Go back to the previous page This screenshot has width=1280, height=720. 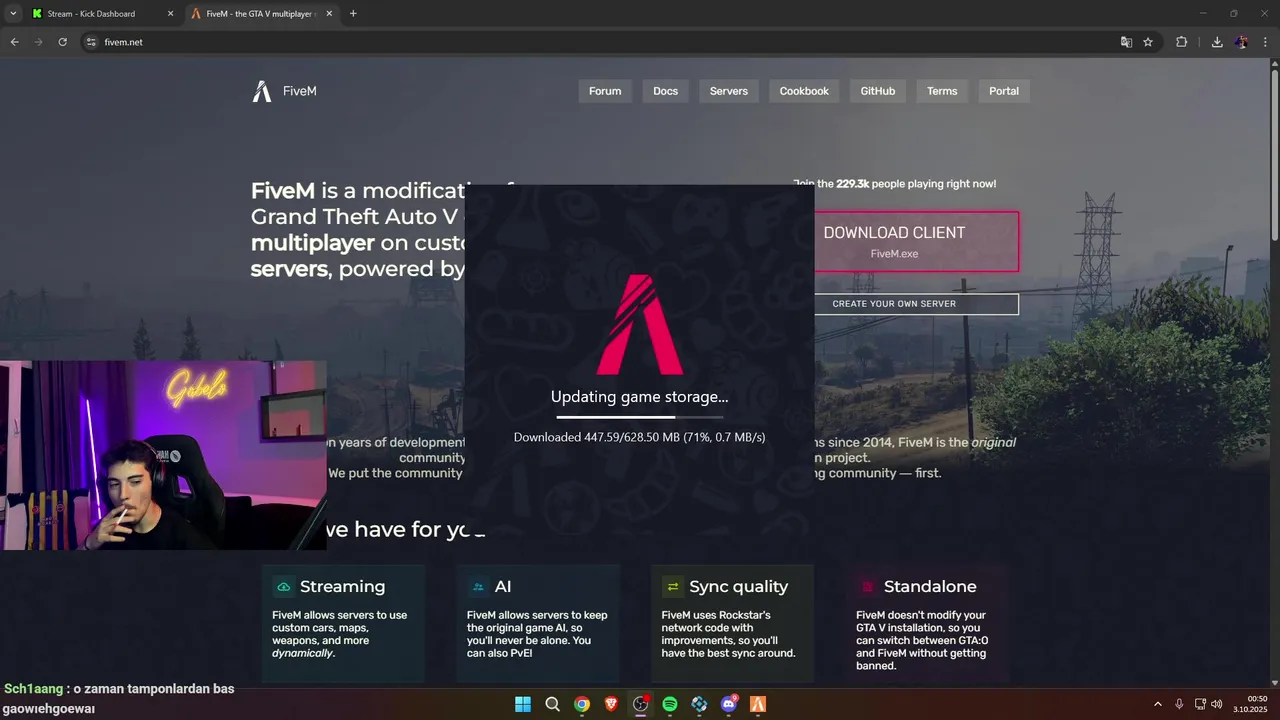(x=14, y=42)
